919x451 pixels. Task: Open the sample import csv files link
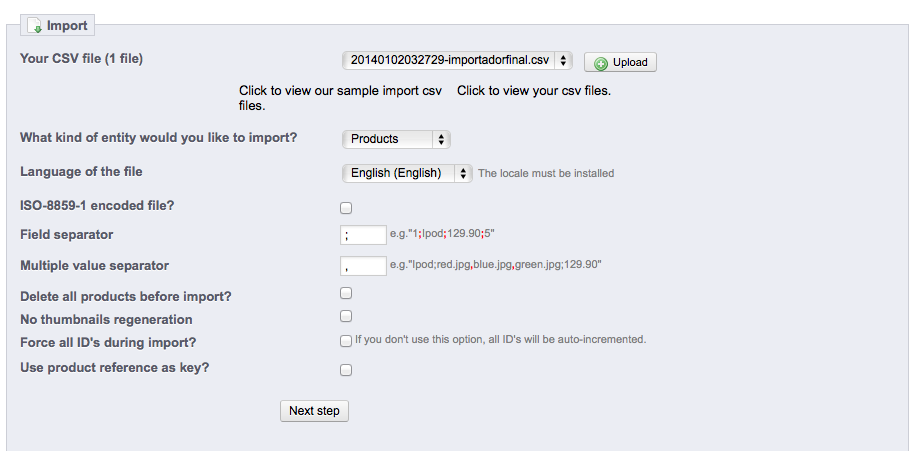tap(340, 97)
